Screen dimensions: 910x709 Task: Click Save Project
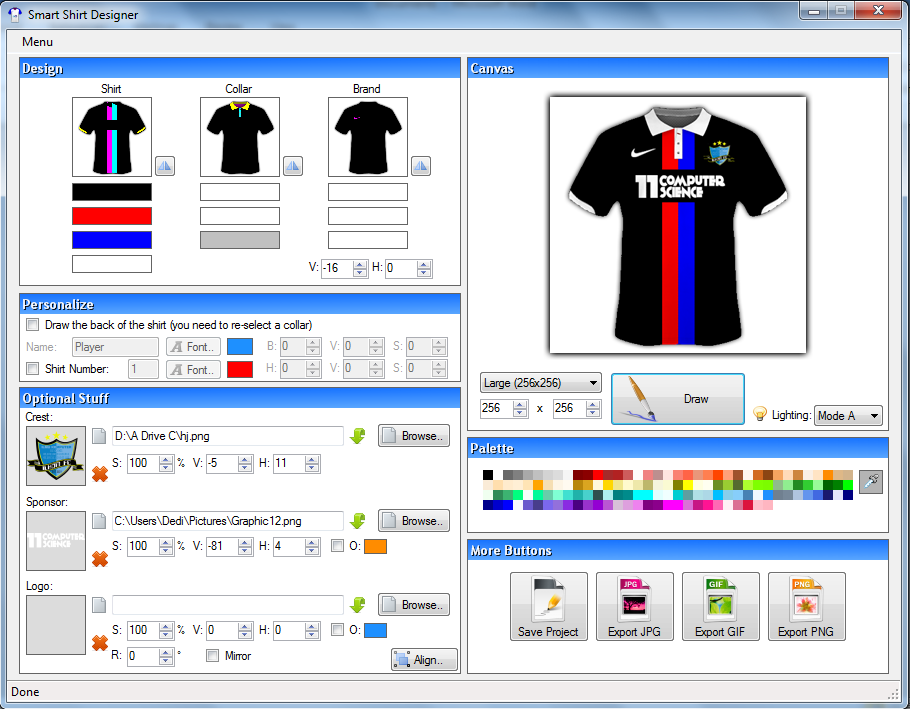pos(548,606)
